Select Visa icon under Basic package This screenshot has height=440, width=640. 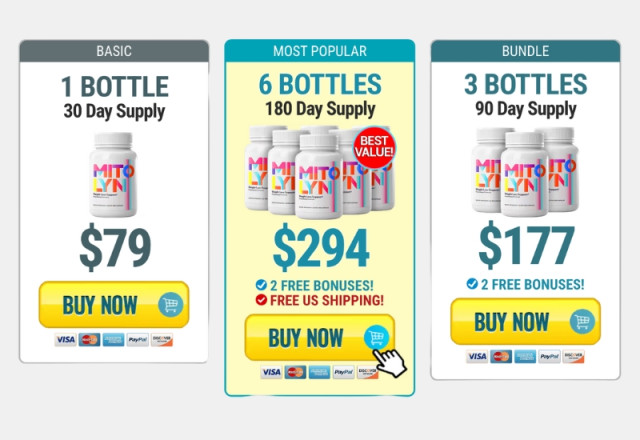click(x=65, y=340)
